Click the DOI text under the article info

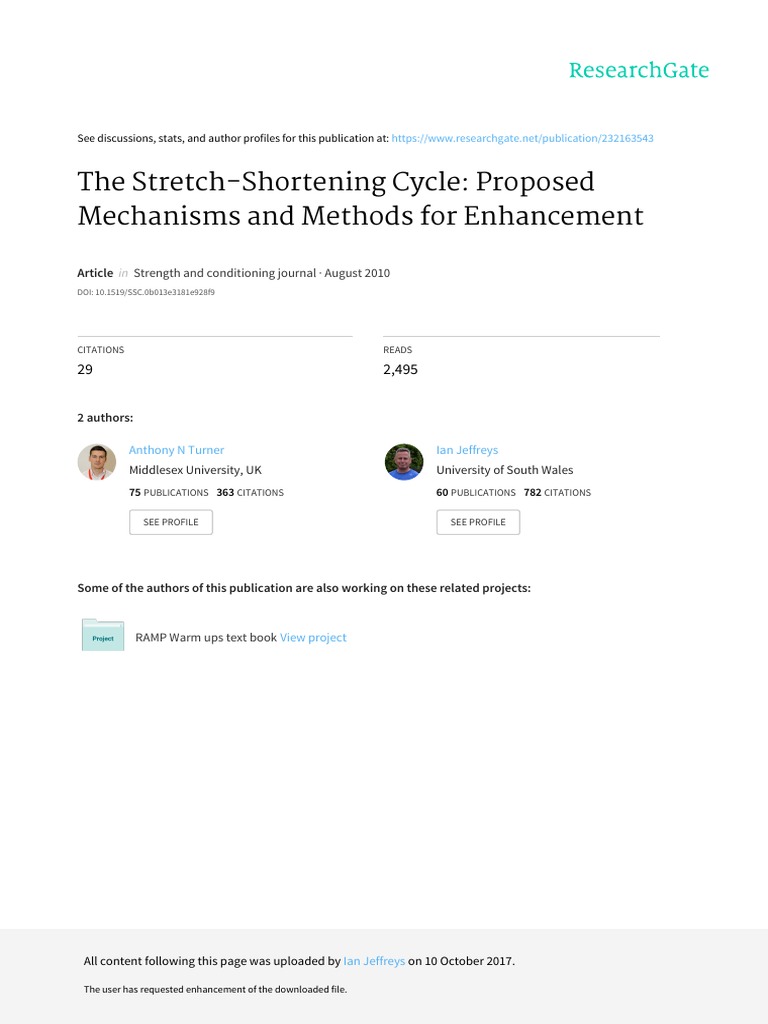[x=146, y=293]
